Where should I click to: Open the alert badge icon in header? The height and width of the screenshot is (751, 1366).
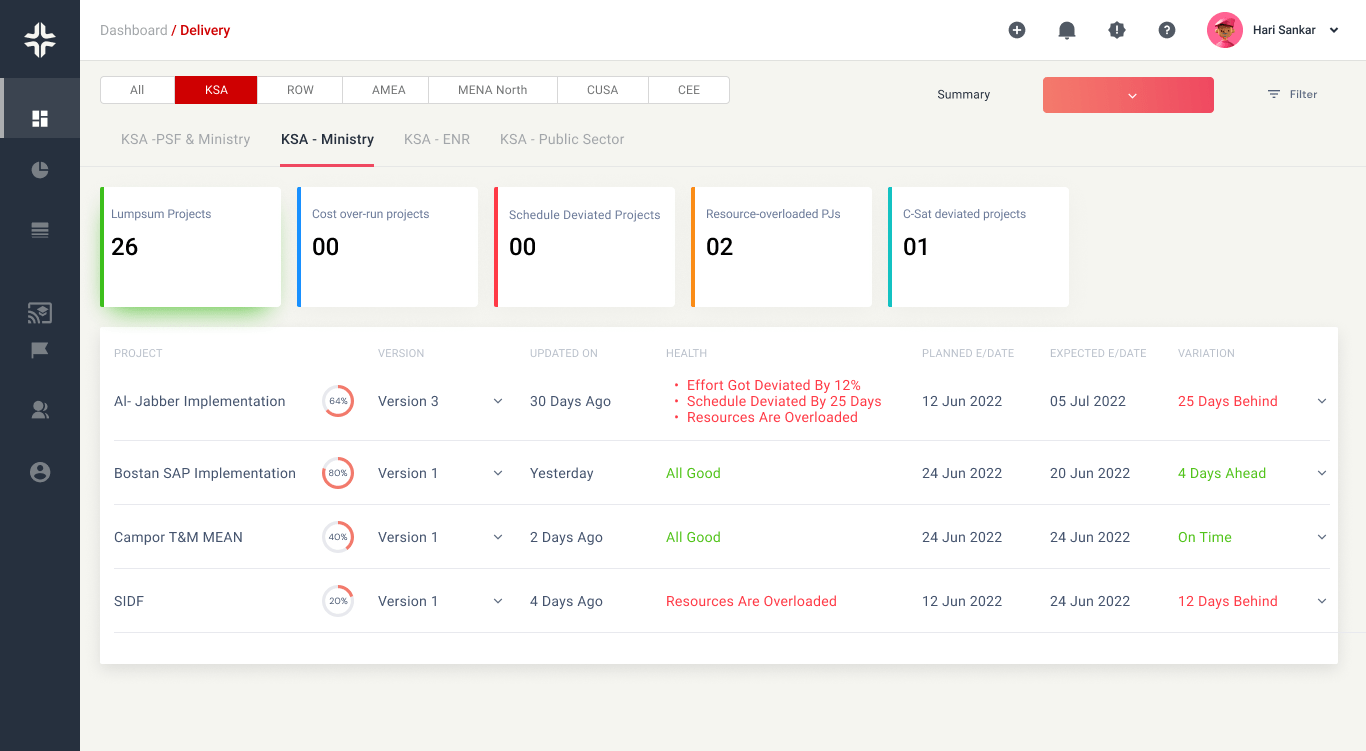tap(1117, 30)
